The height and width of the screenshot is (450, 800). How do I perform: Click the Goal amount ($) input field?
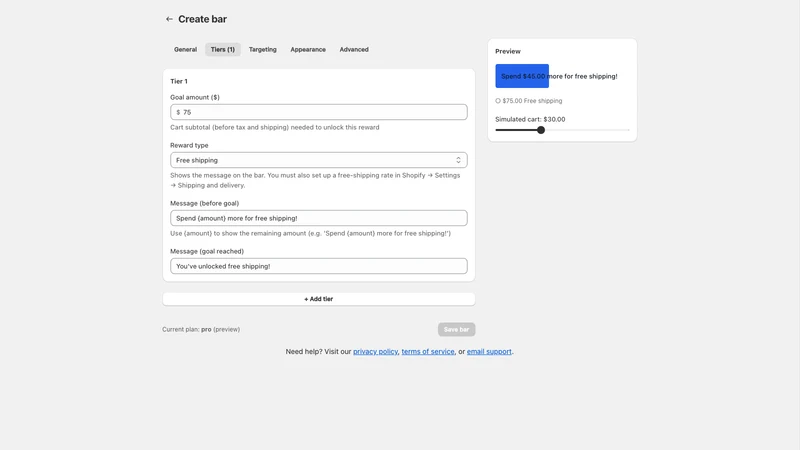pos(318,112)
